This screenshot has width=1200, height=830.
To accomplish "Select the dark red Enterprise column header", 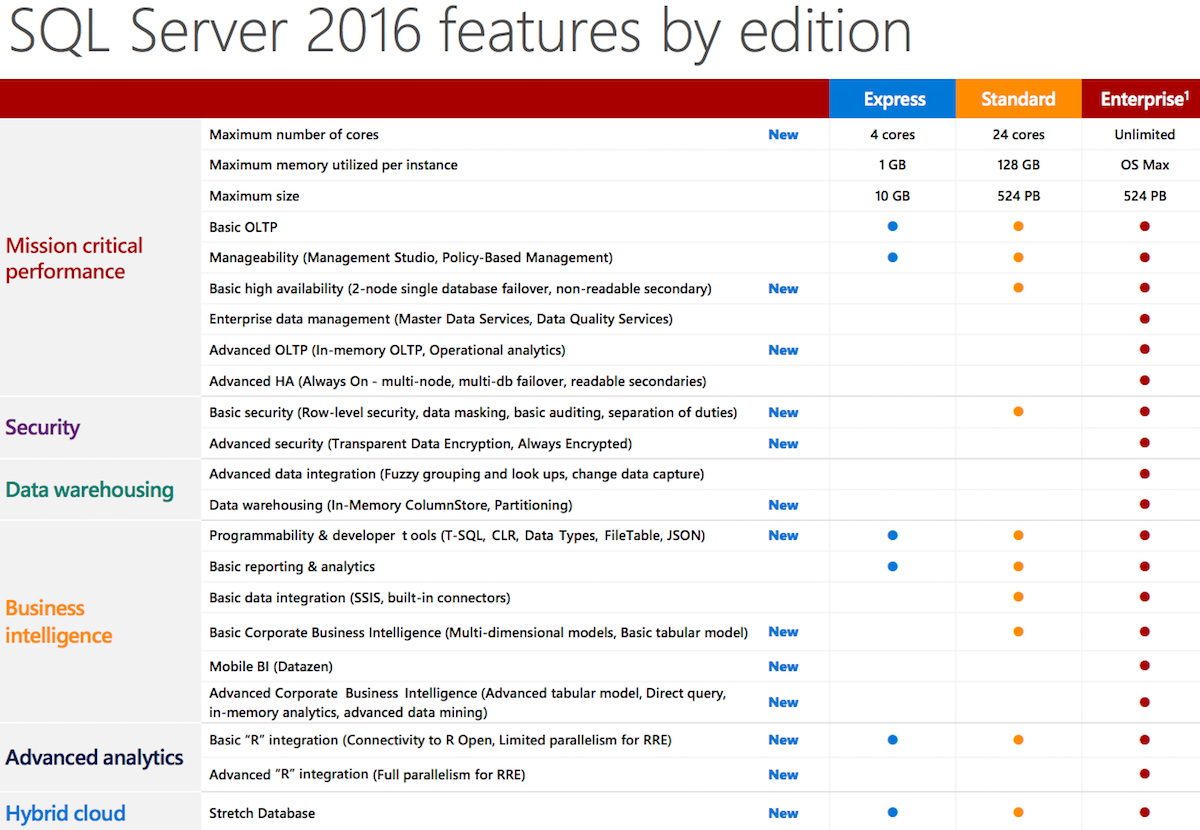I will [1141, 99].
